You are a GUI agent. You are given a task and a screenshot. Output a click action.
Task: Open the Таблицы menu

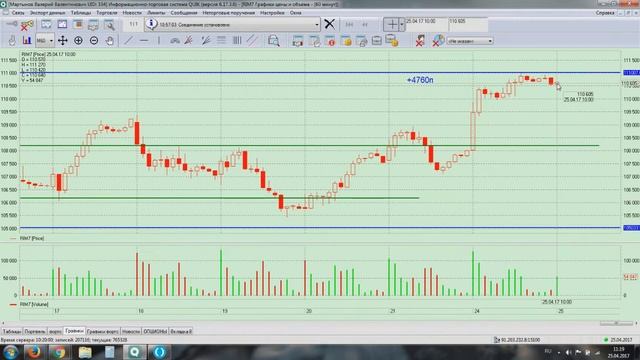[81, 13]
